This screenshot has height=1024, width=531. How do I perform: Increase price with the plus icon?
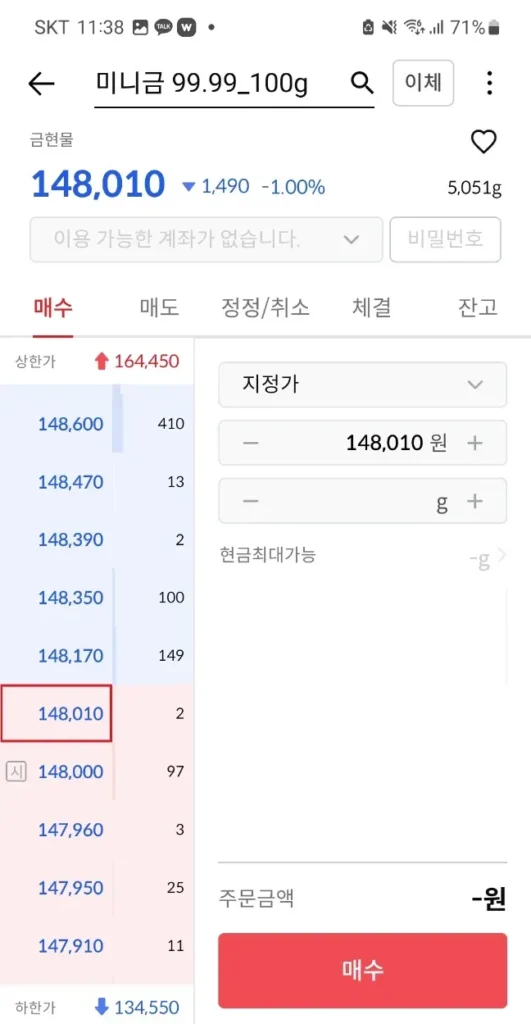475,443
